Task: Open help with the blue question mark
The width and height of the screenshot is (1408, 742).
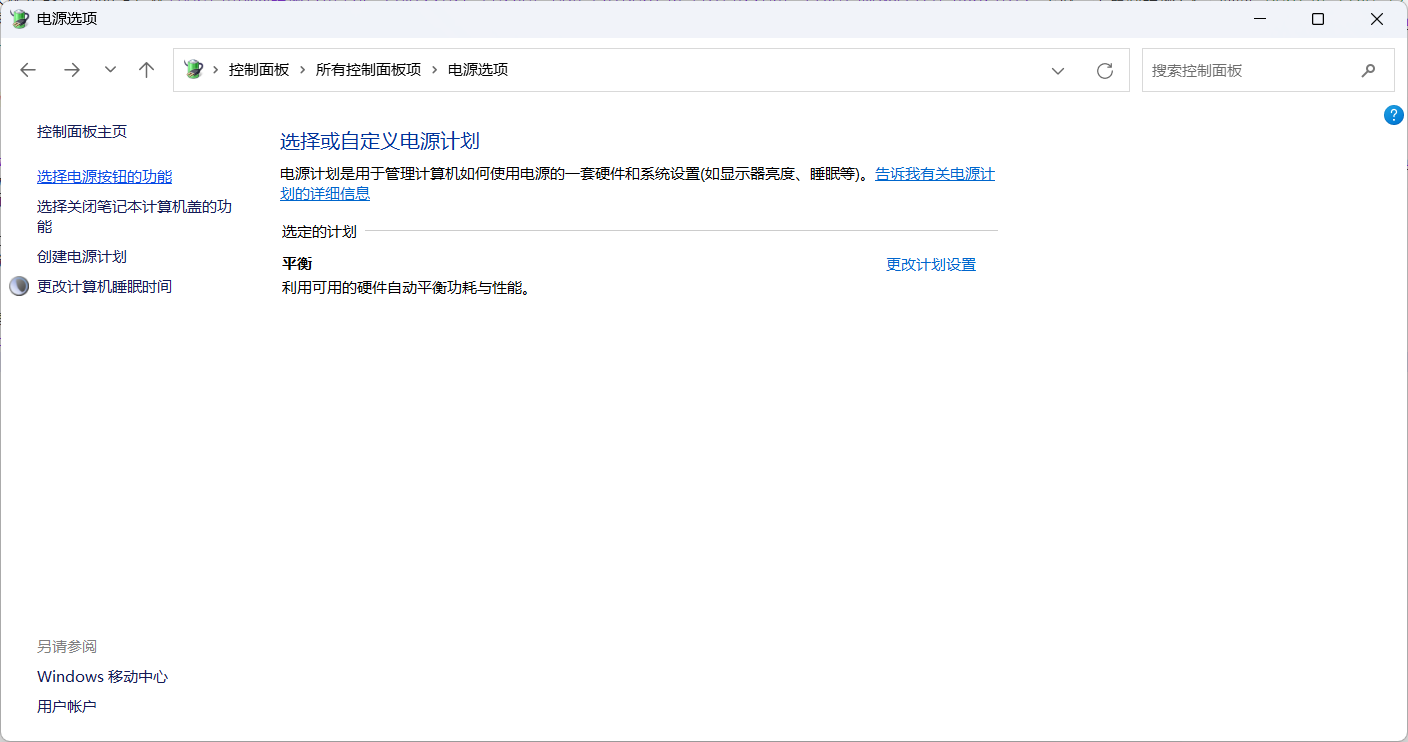Action: pos(1394,115)
